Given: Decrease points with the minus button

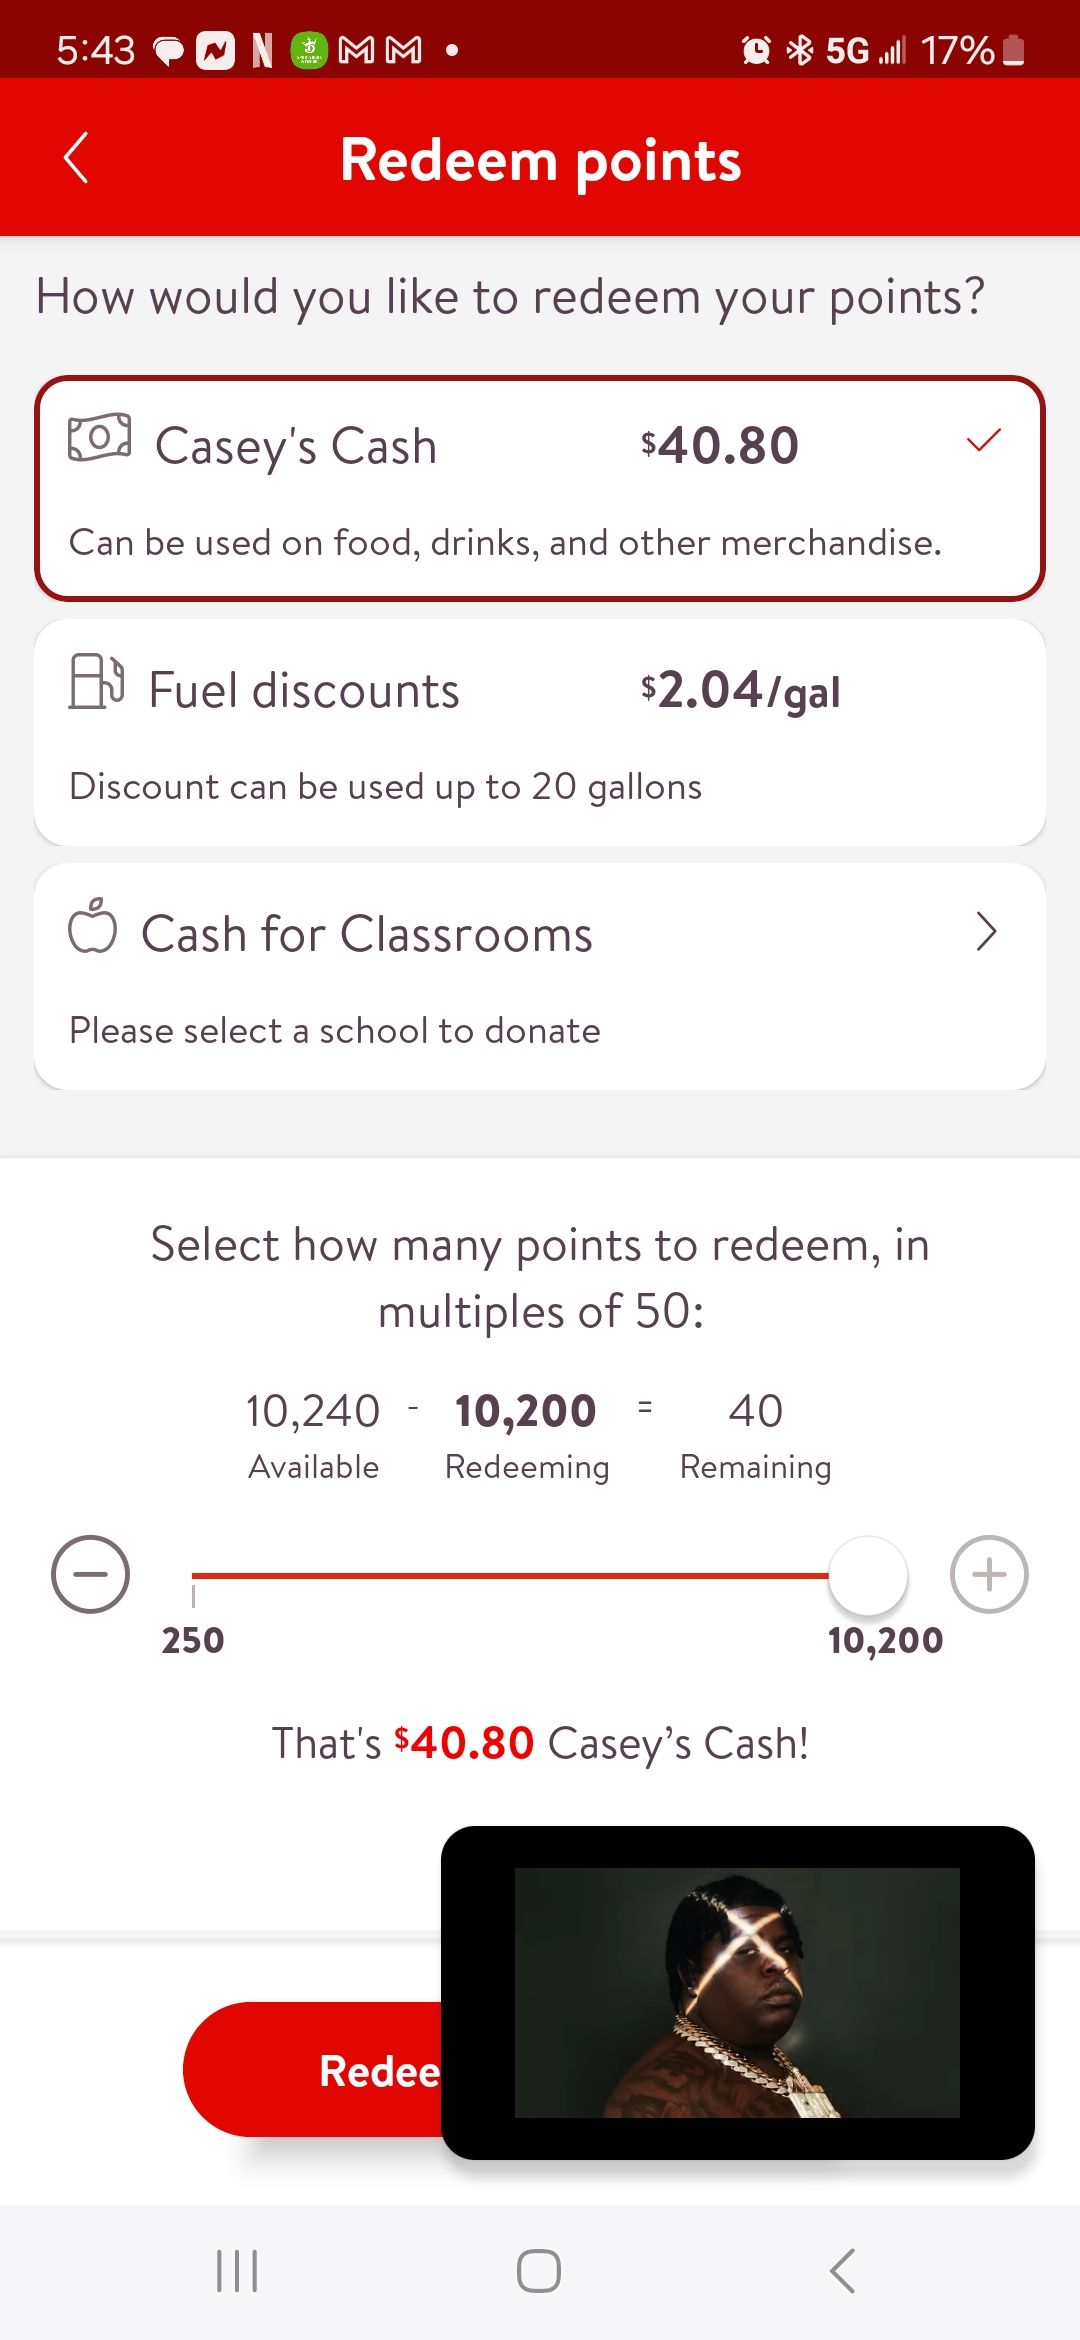Looking at the screenshot, I should tap(90, 1574).
